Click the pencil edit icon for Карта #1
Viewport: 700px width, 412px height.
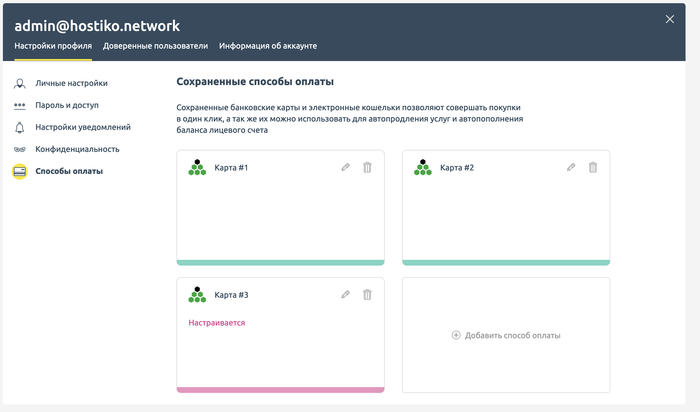point(346,167)
